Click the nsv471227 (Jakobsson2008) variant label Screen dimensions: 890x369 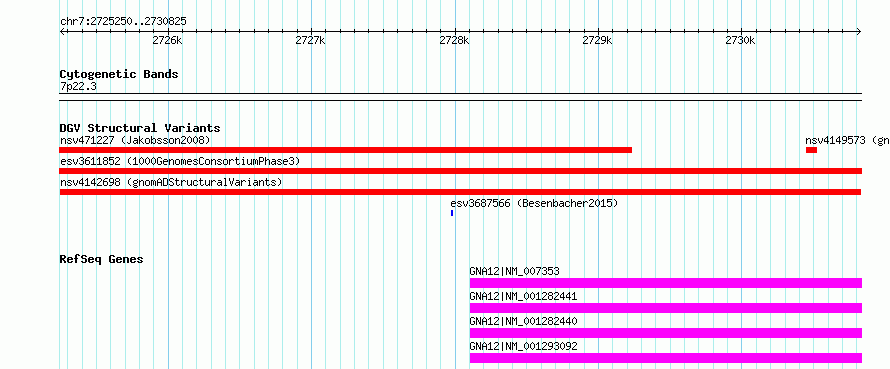pos(135,140)
